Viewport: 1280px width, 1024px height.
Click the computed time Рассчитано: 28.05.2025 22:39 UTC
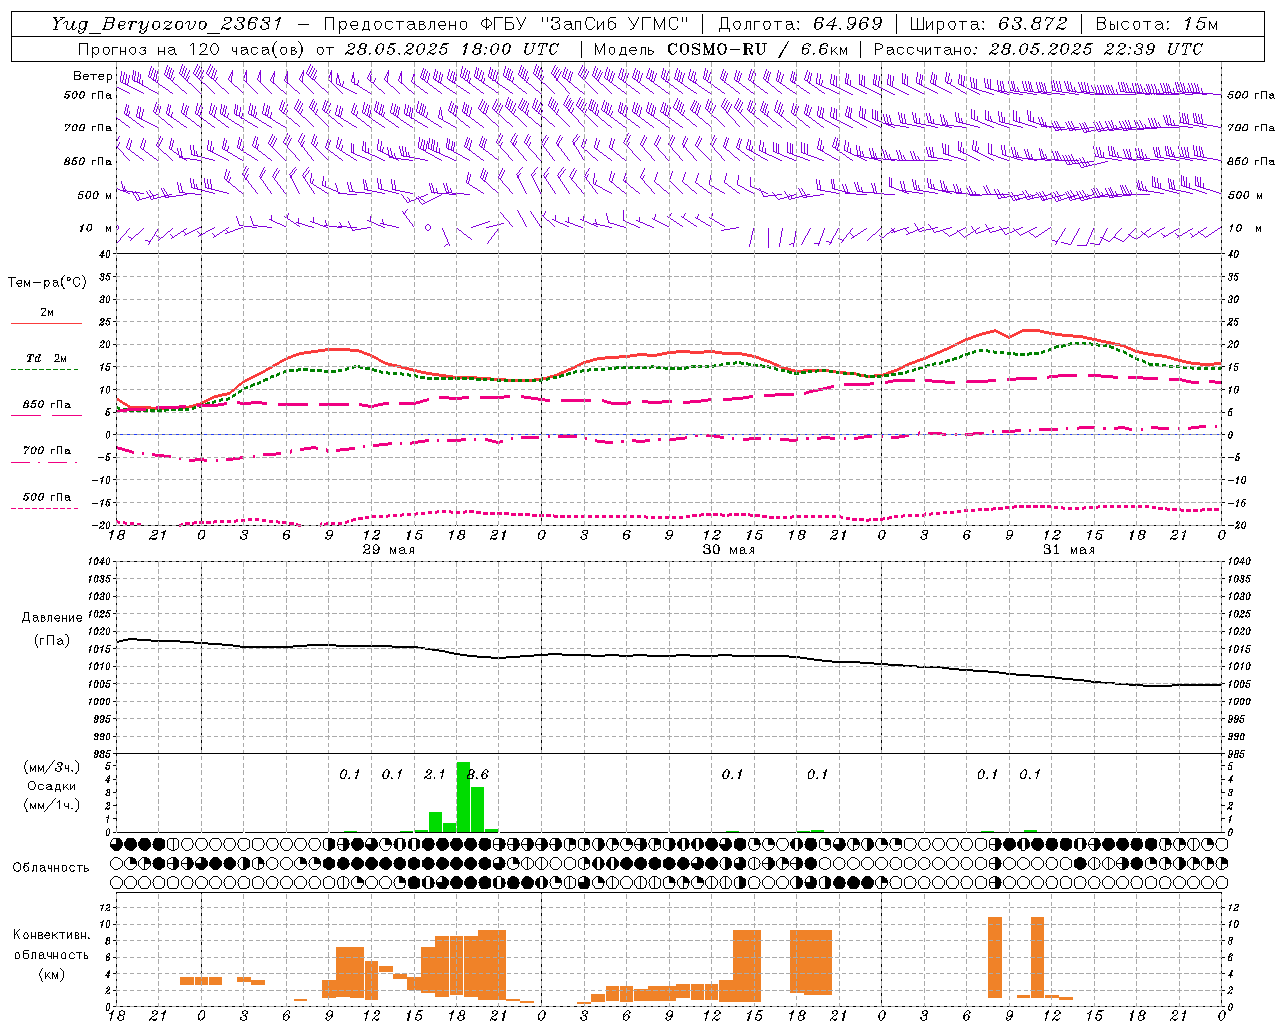(x=1038, y=49)
